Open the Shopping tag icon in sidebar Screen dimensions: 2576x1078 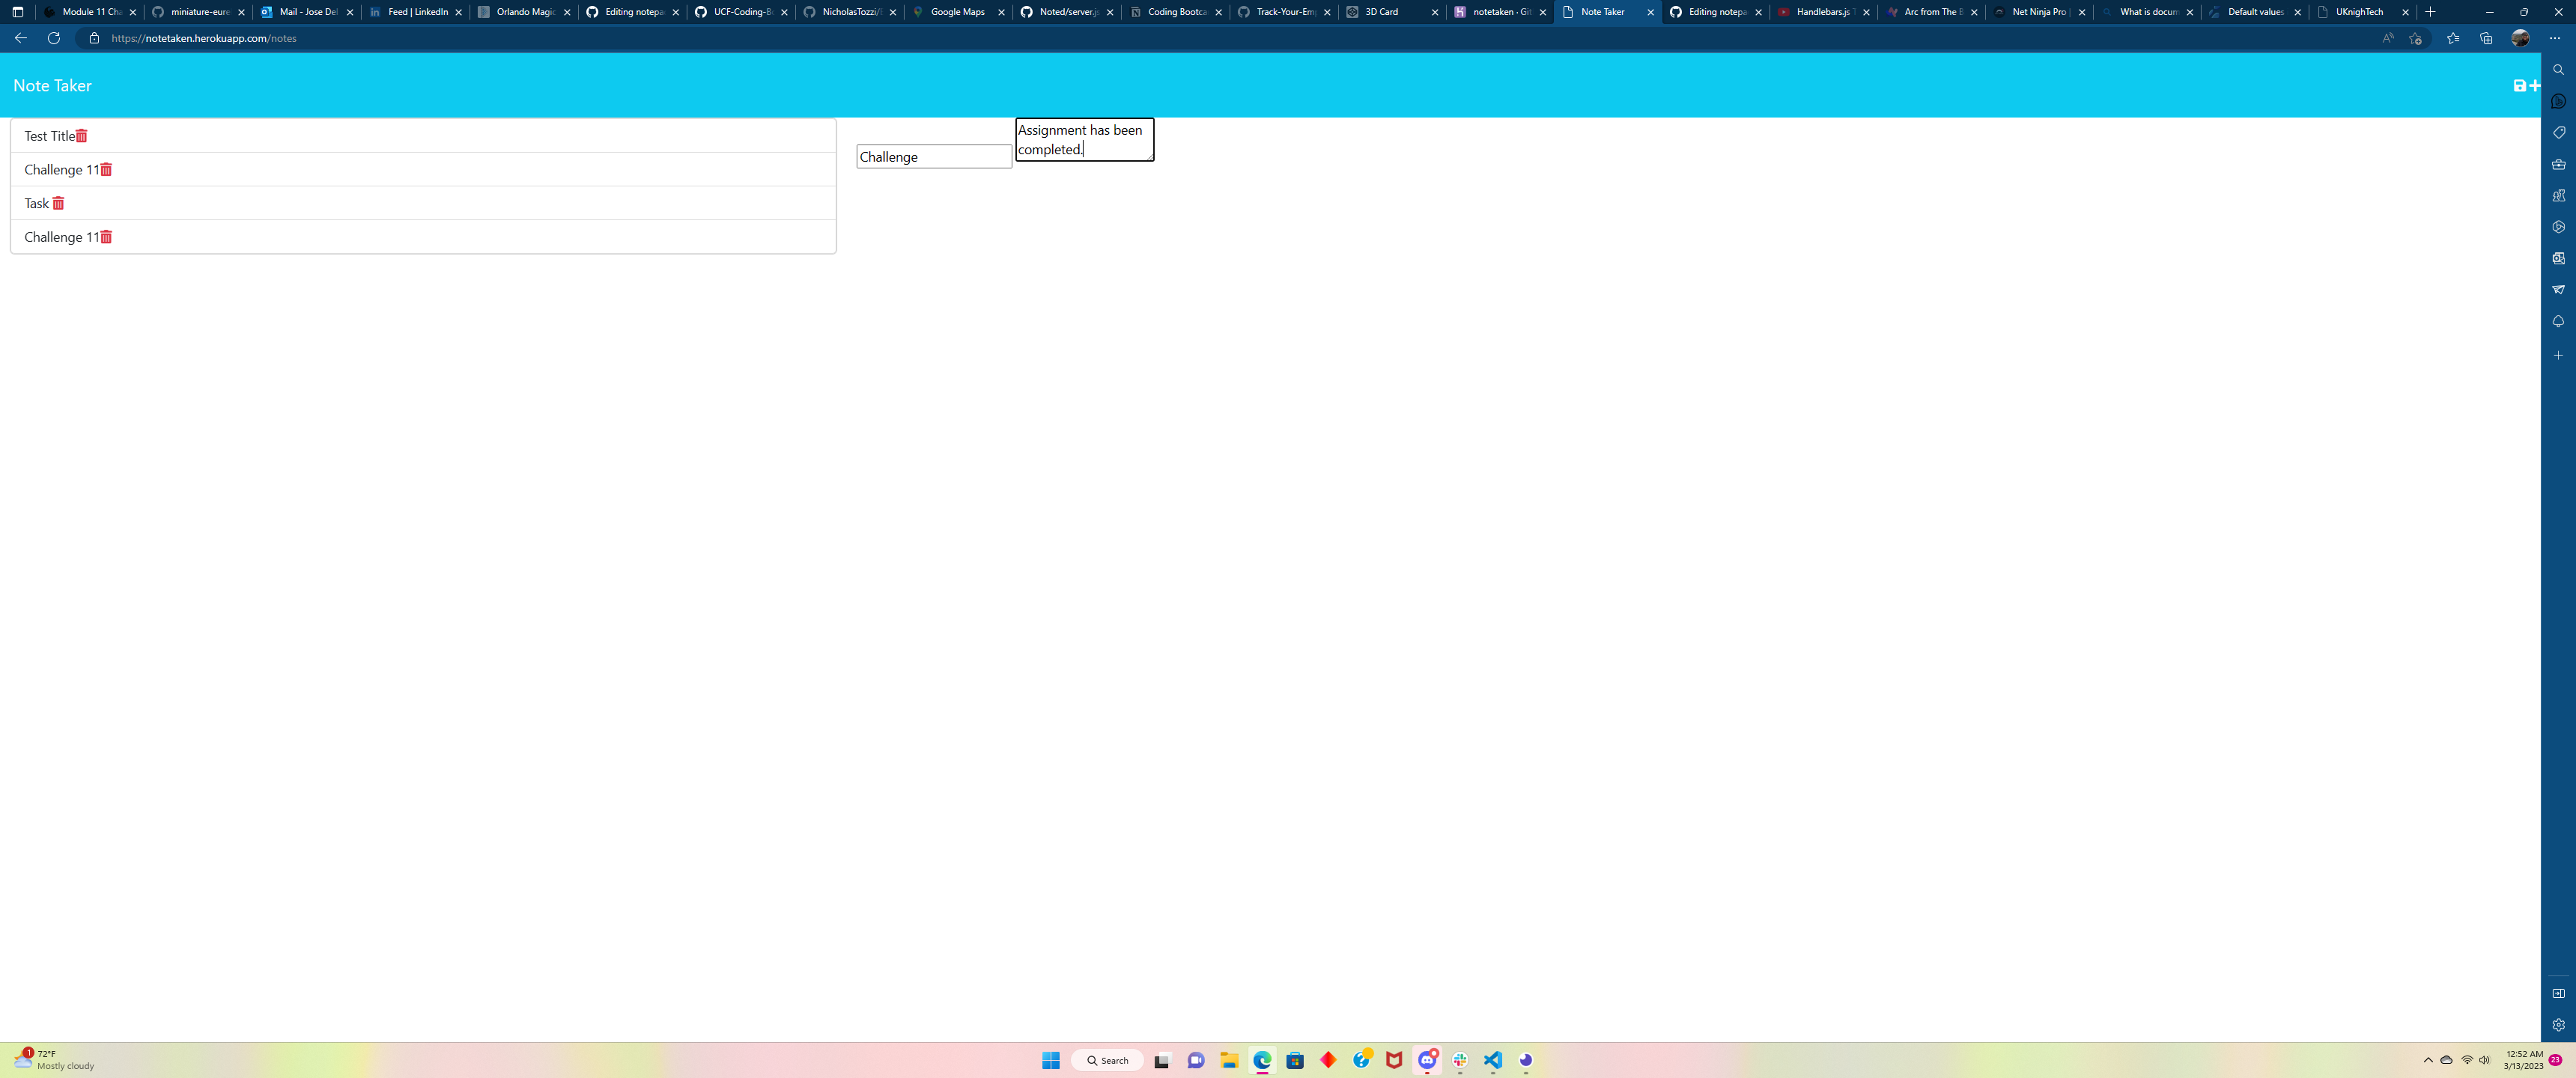(2559, 133)
